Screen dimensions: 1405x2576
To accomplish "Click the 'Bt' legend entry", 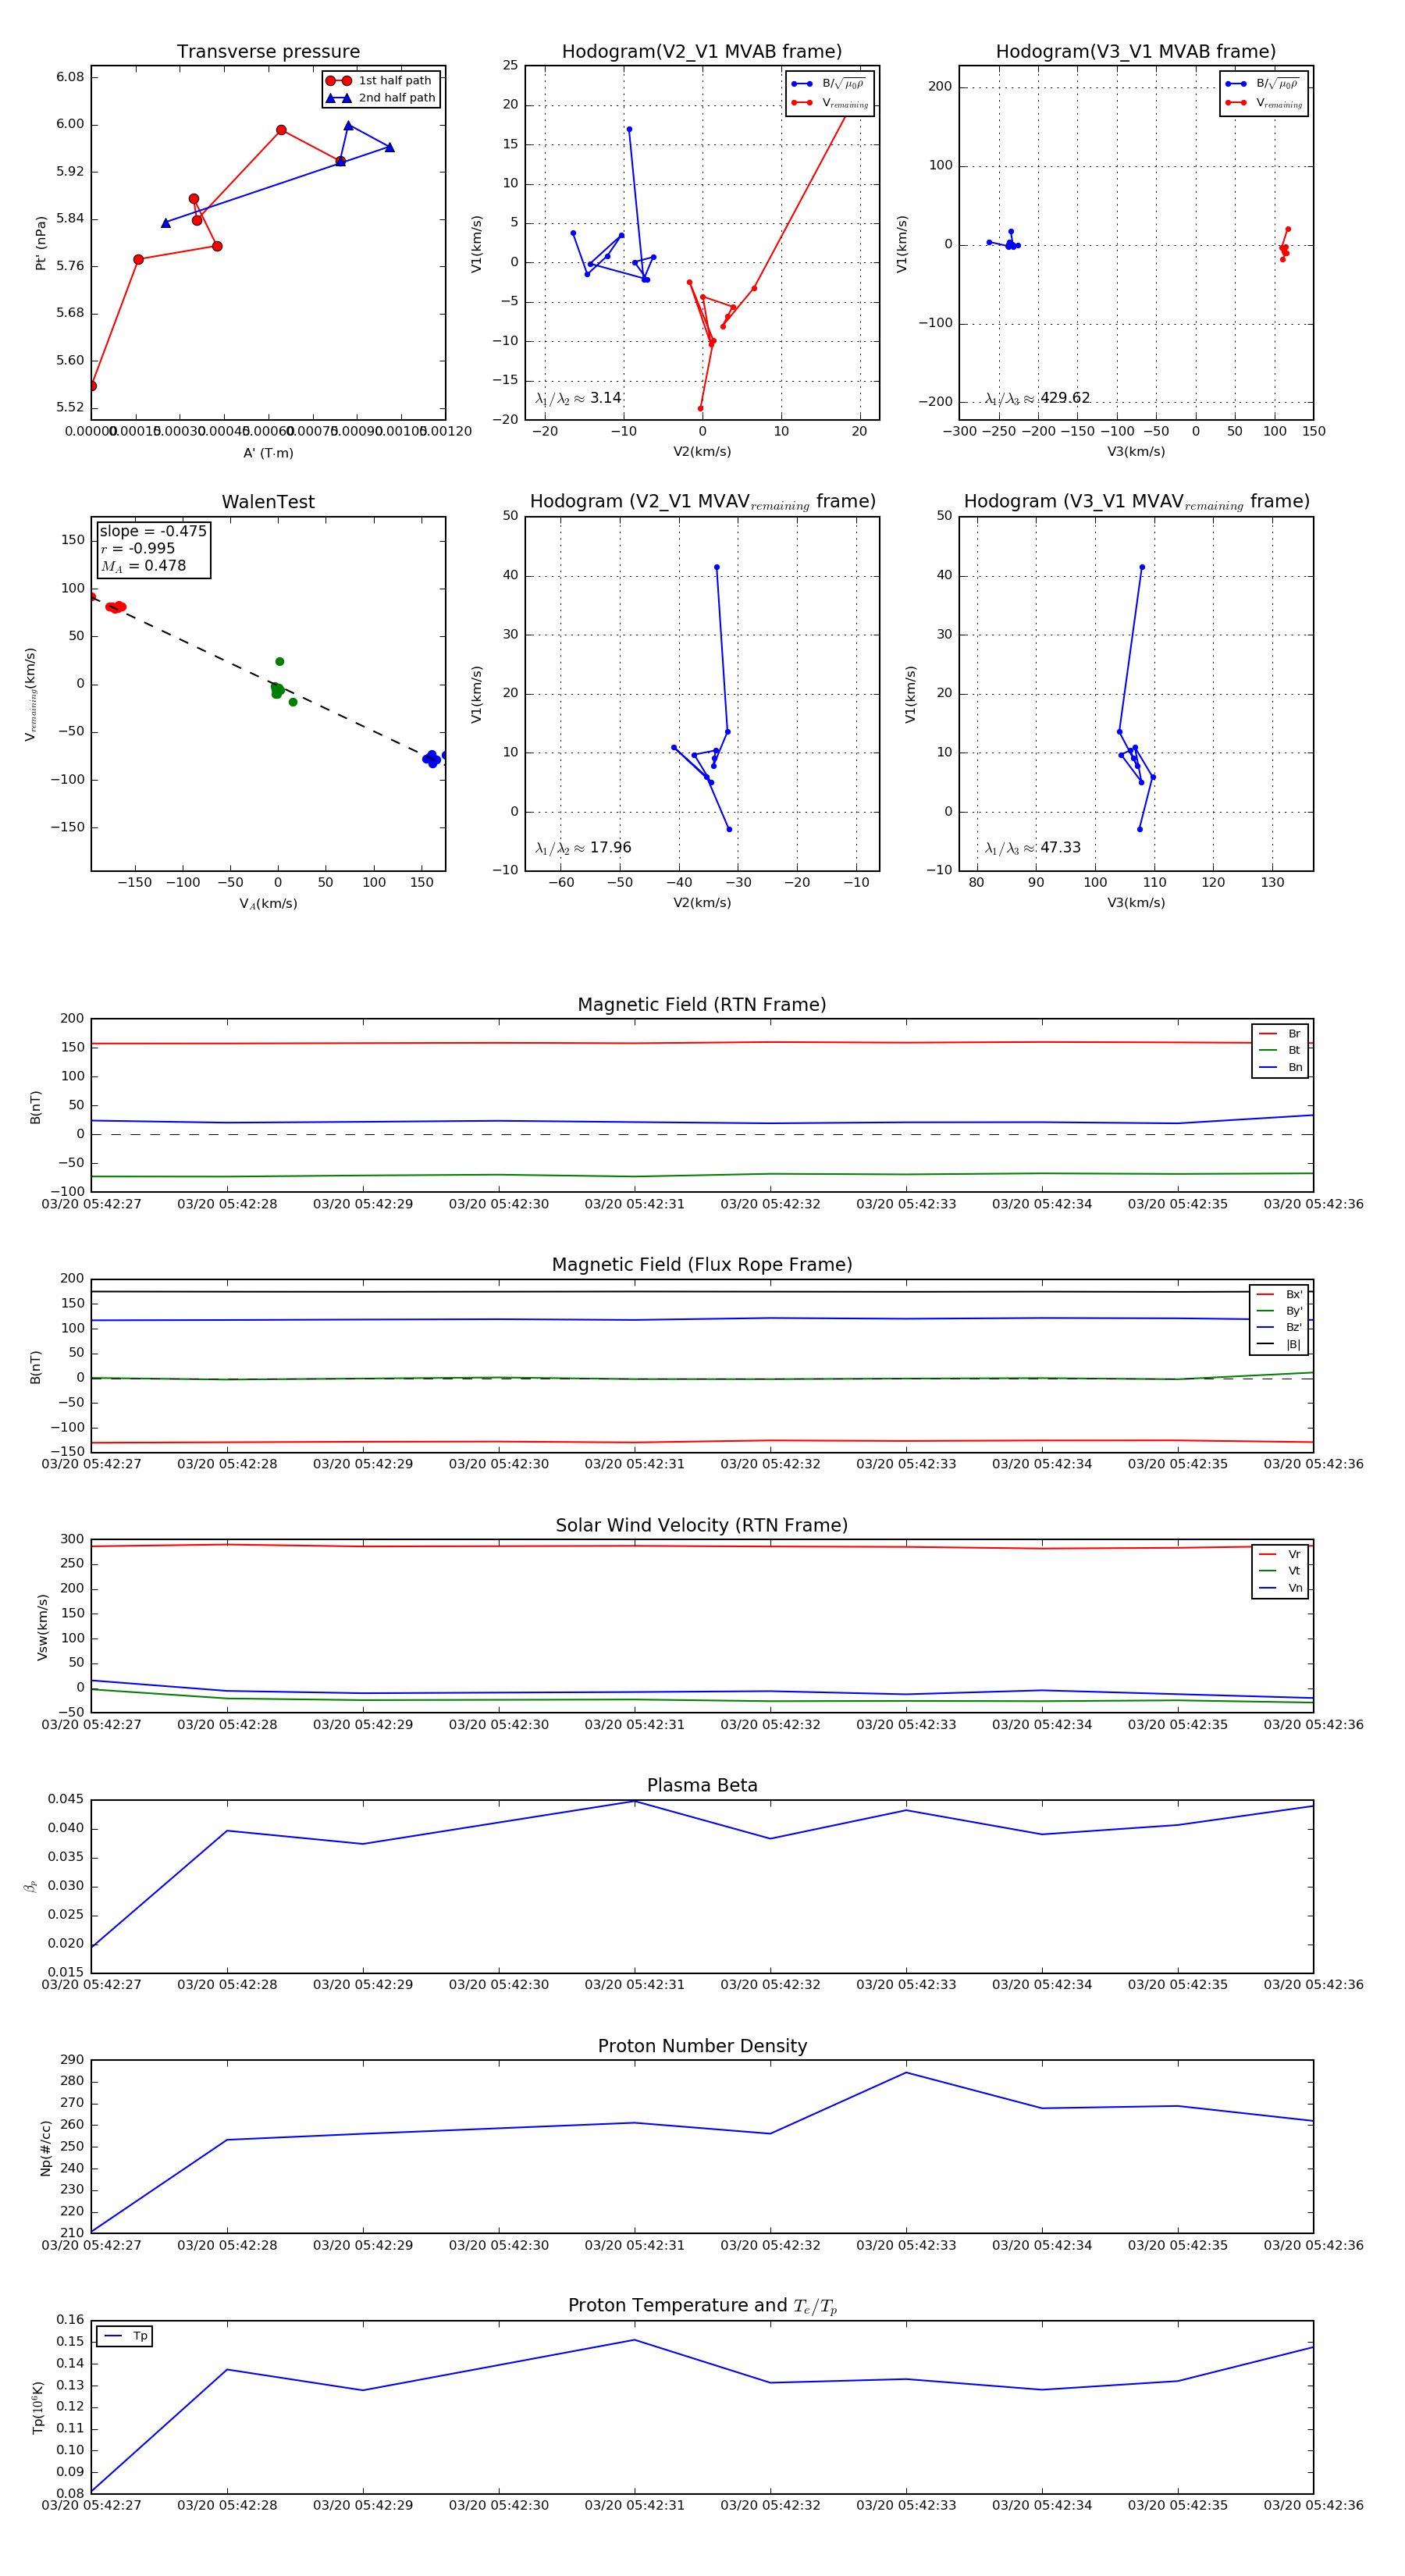I will 1281,1051.
